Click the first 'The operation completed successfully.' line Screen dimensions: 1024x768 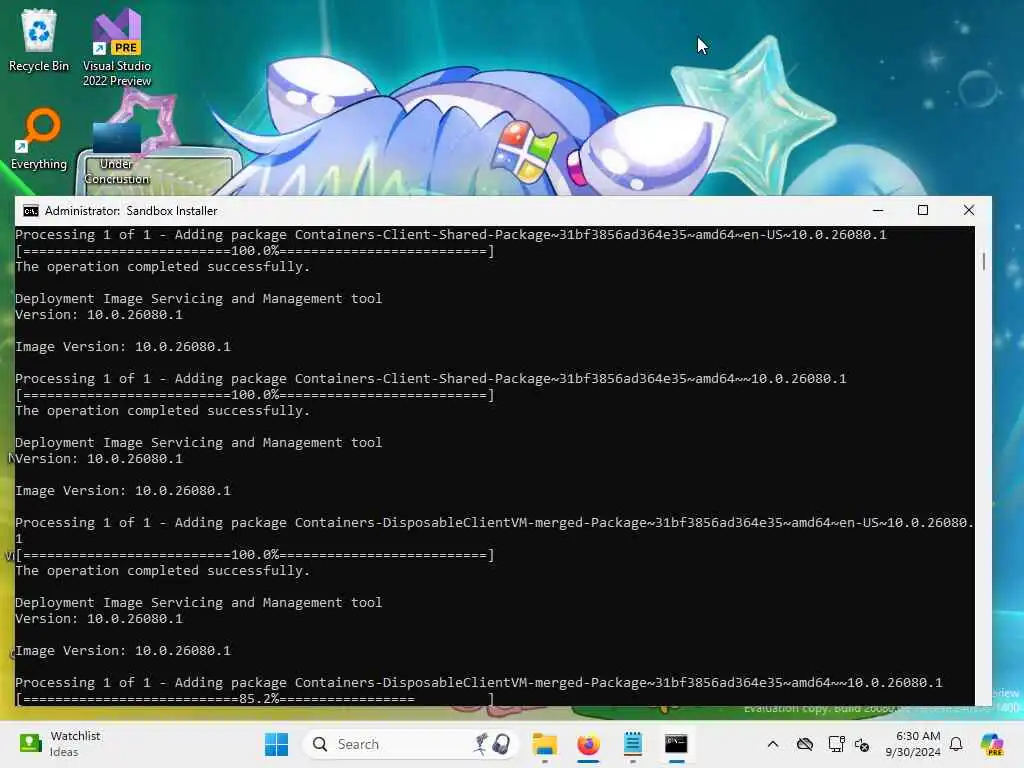(162, 266)
